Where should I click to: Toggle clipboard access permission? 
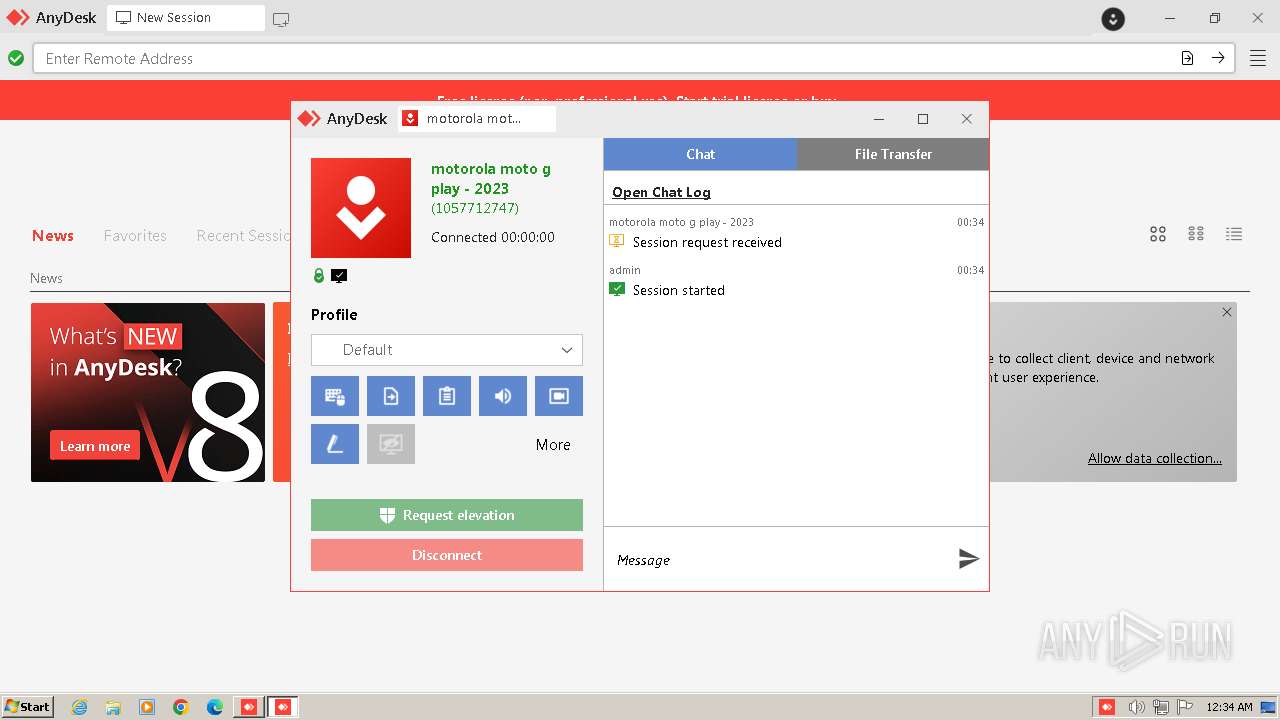pyautogui.click(x=447, y=396)
